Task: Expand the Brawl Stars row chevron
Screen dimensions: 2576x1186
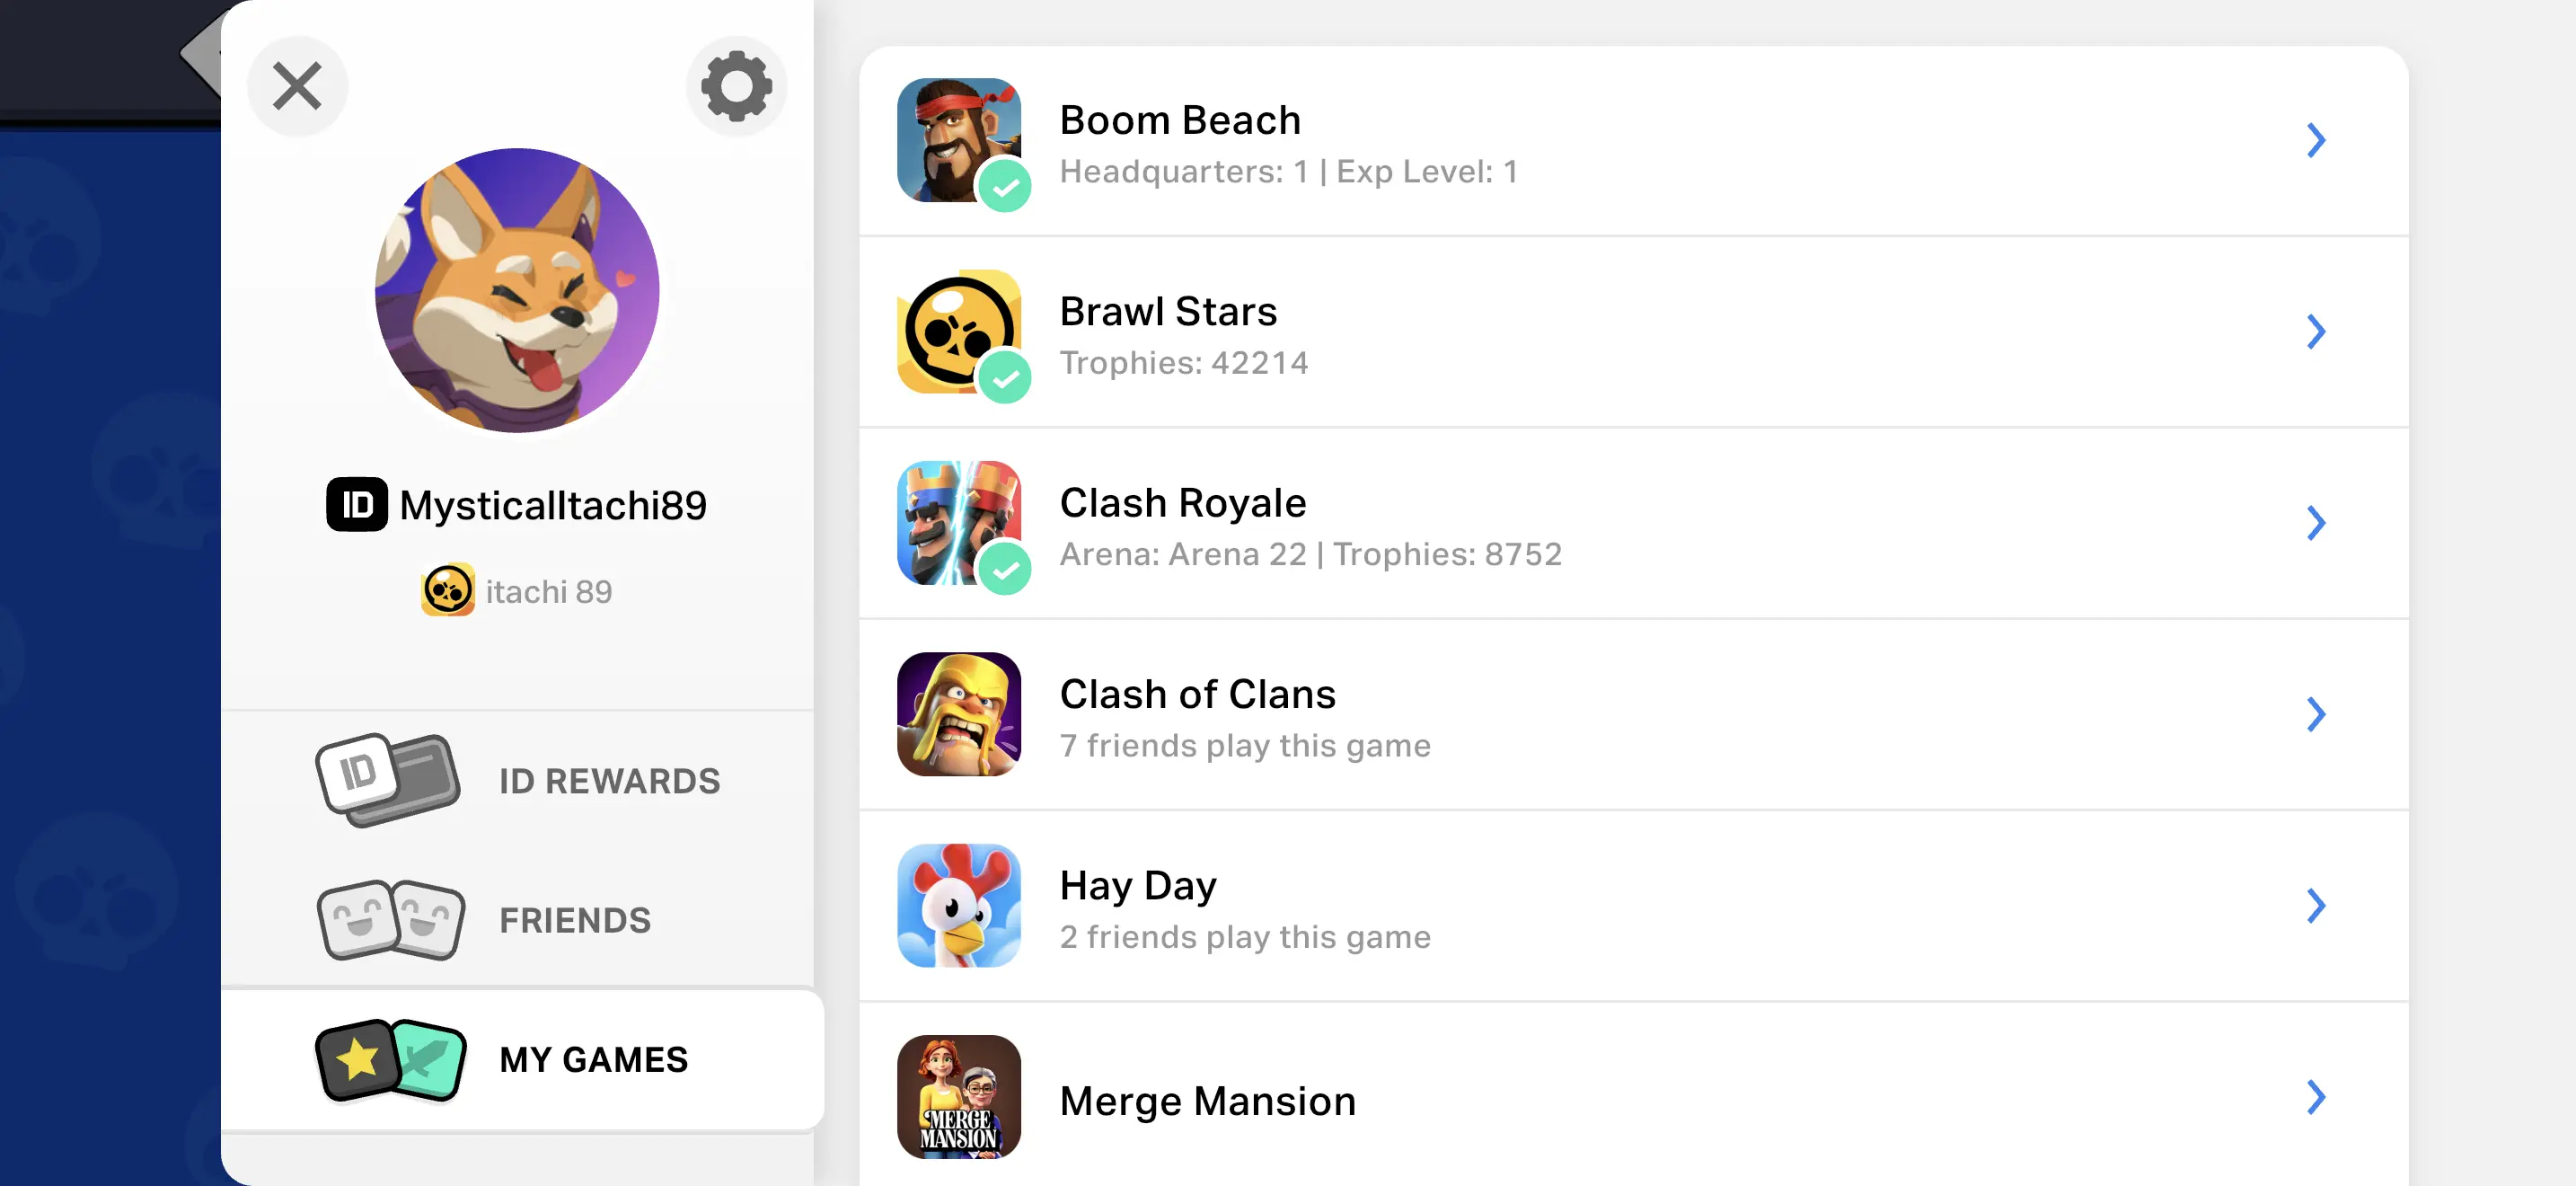Action: tap(2315, 332)
